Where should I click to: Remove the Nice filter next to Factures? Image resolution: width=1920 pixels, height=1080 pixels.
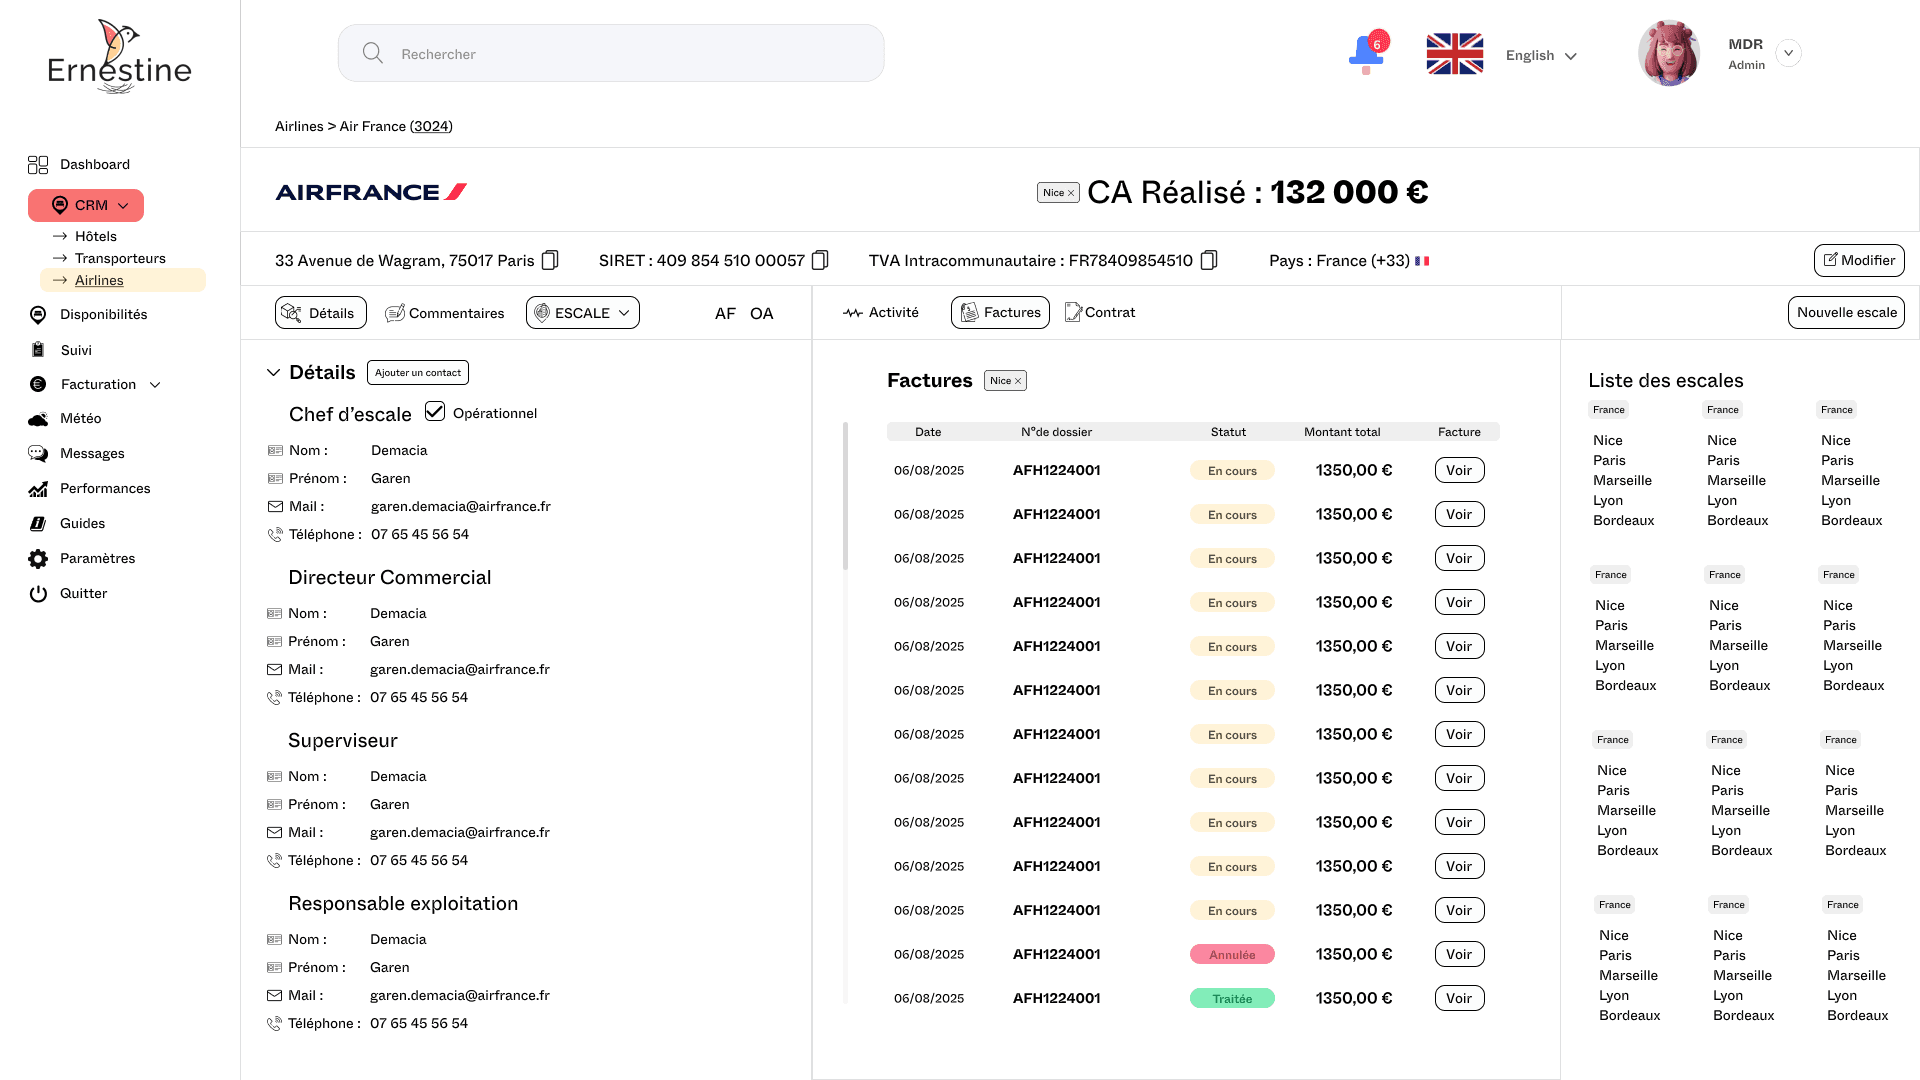[1018, 381]
